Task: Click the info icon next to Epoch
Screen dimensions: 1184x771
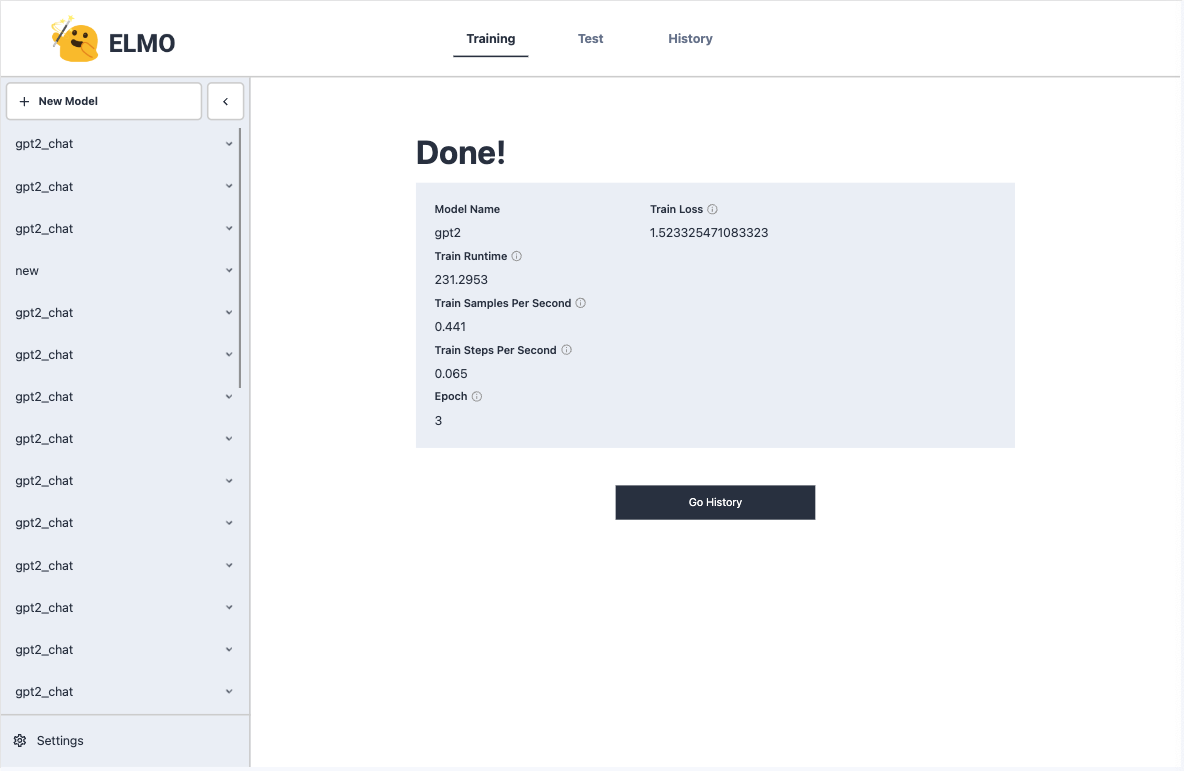Action: (x=475, y=396)
